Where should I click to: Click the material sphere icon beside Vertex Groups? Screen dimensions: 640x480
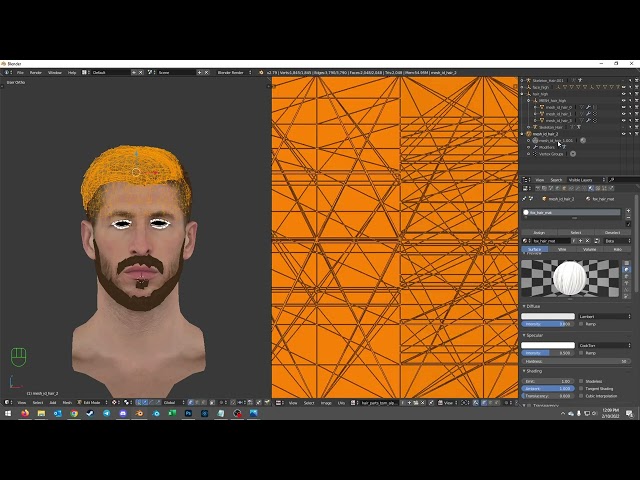tap(573, 154)
